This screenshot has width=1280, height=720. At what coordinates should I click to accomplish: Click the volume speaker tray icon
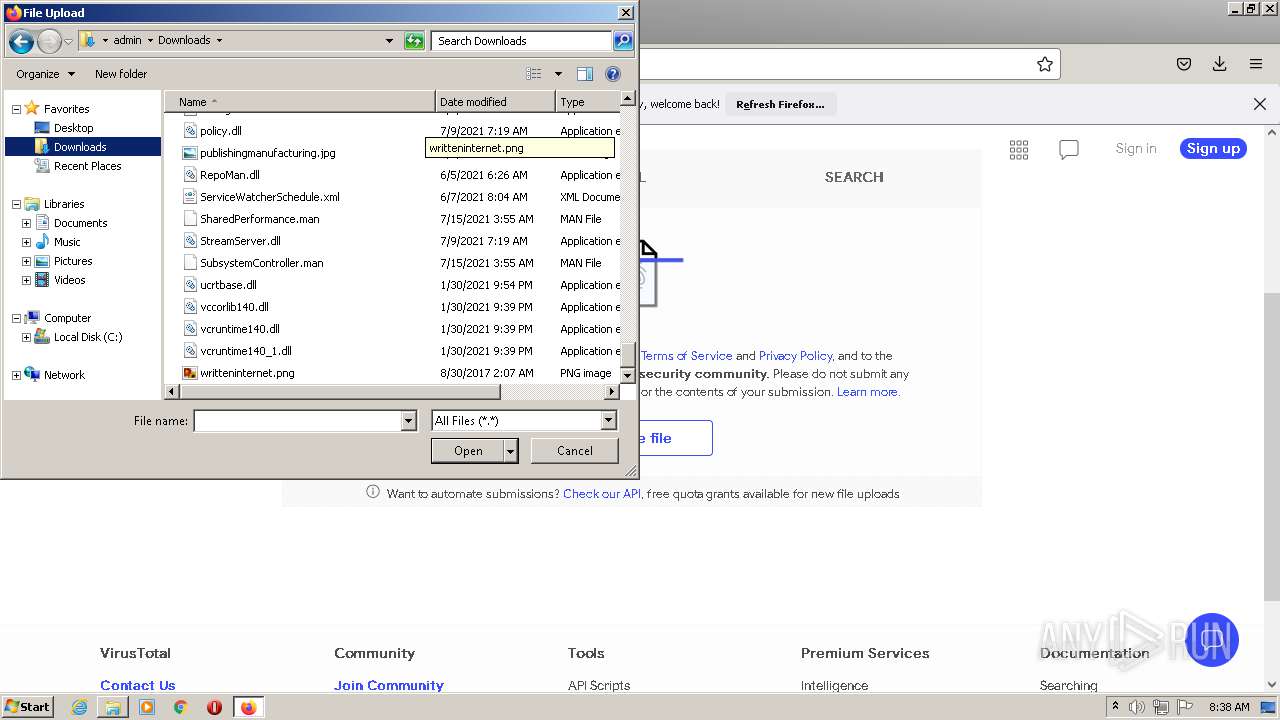[x=1137, y=707]
